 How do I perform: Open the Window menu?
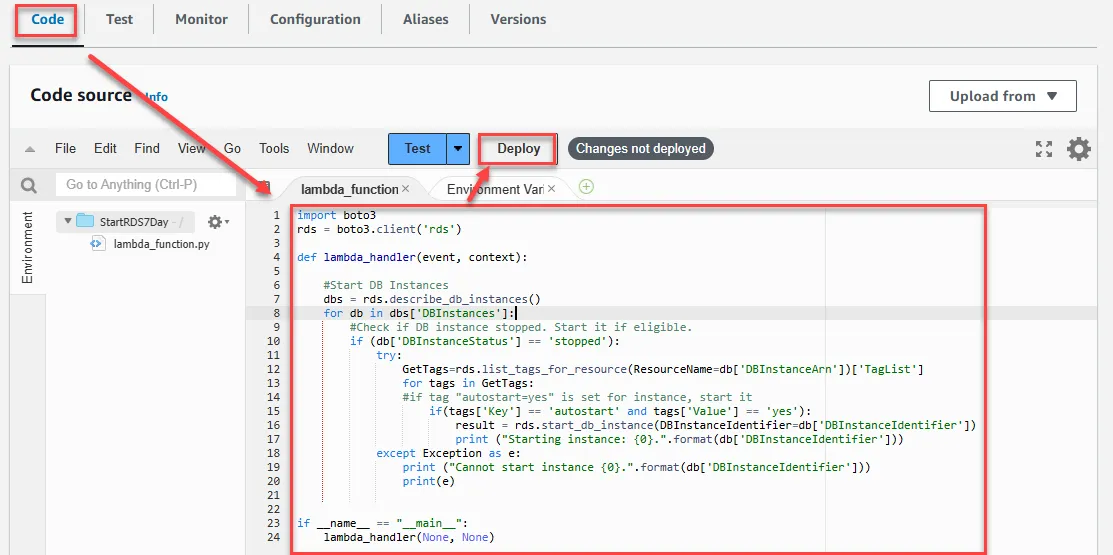[x=330, y=148]
